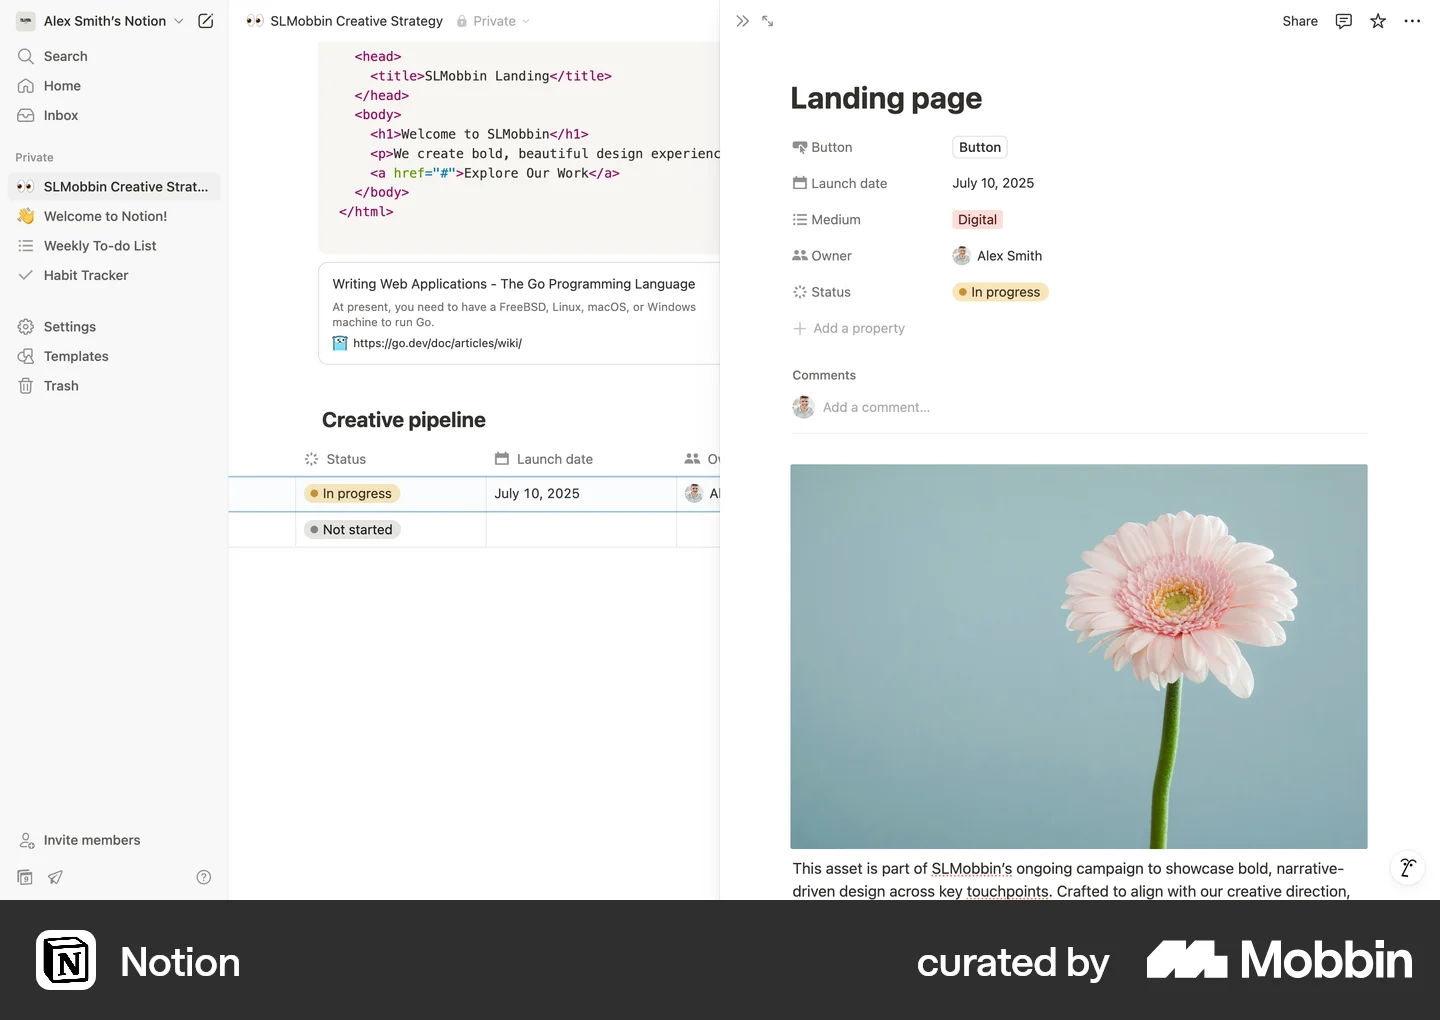Open help and support question mark

[x=204, y=877]
